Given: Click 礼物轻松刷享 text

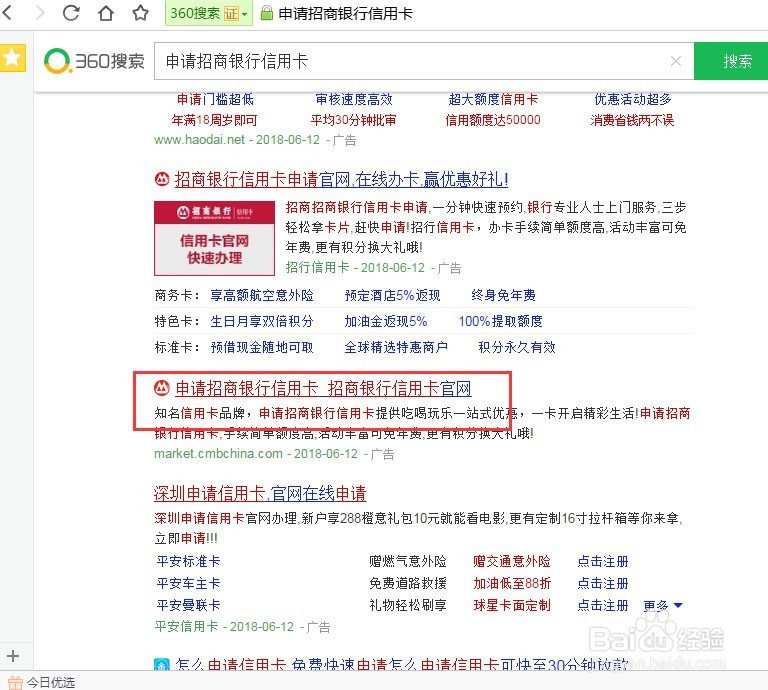Looking at the screenshot, I should 408,605.
